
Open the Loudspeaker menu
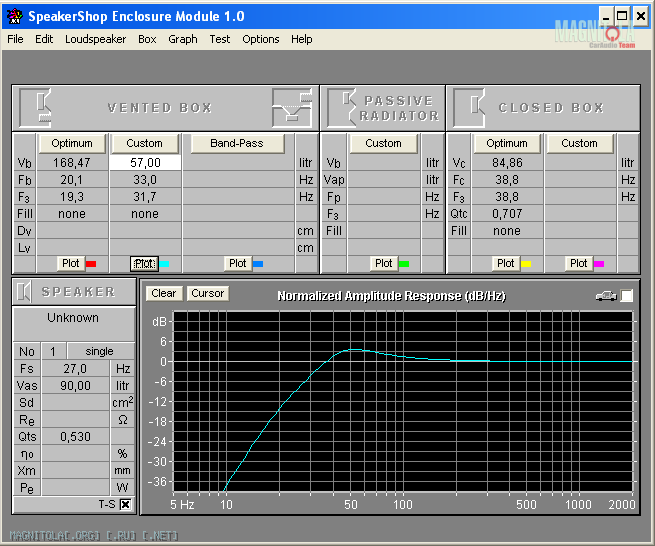[95, 39]
